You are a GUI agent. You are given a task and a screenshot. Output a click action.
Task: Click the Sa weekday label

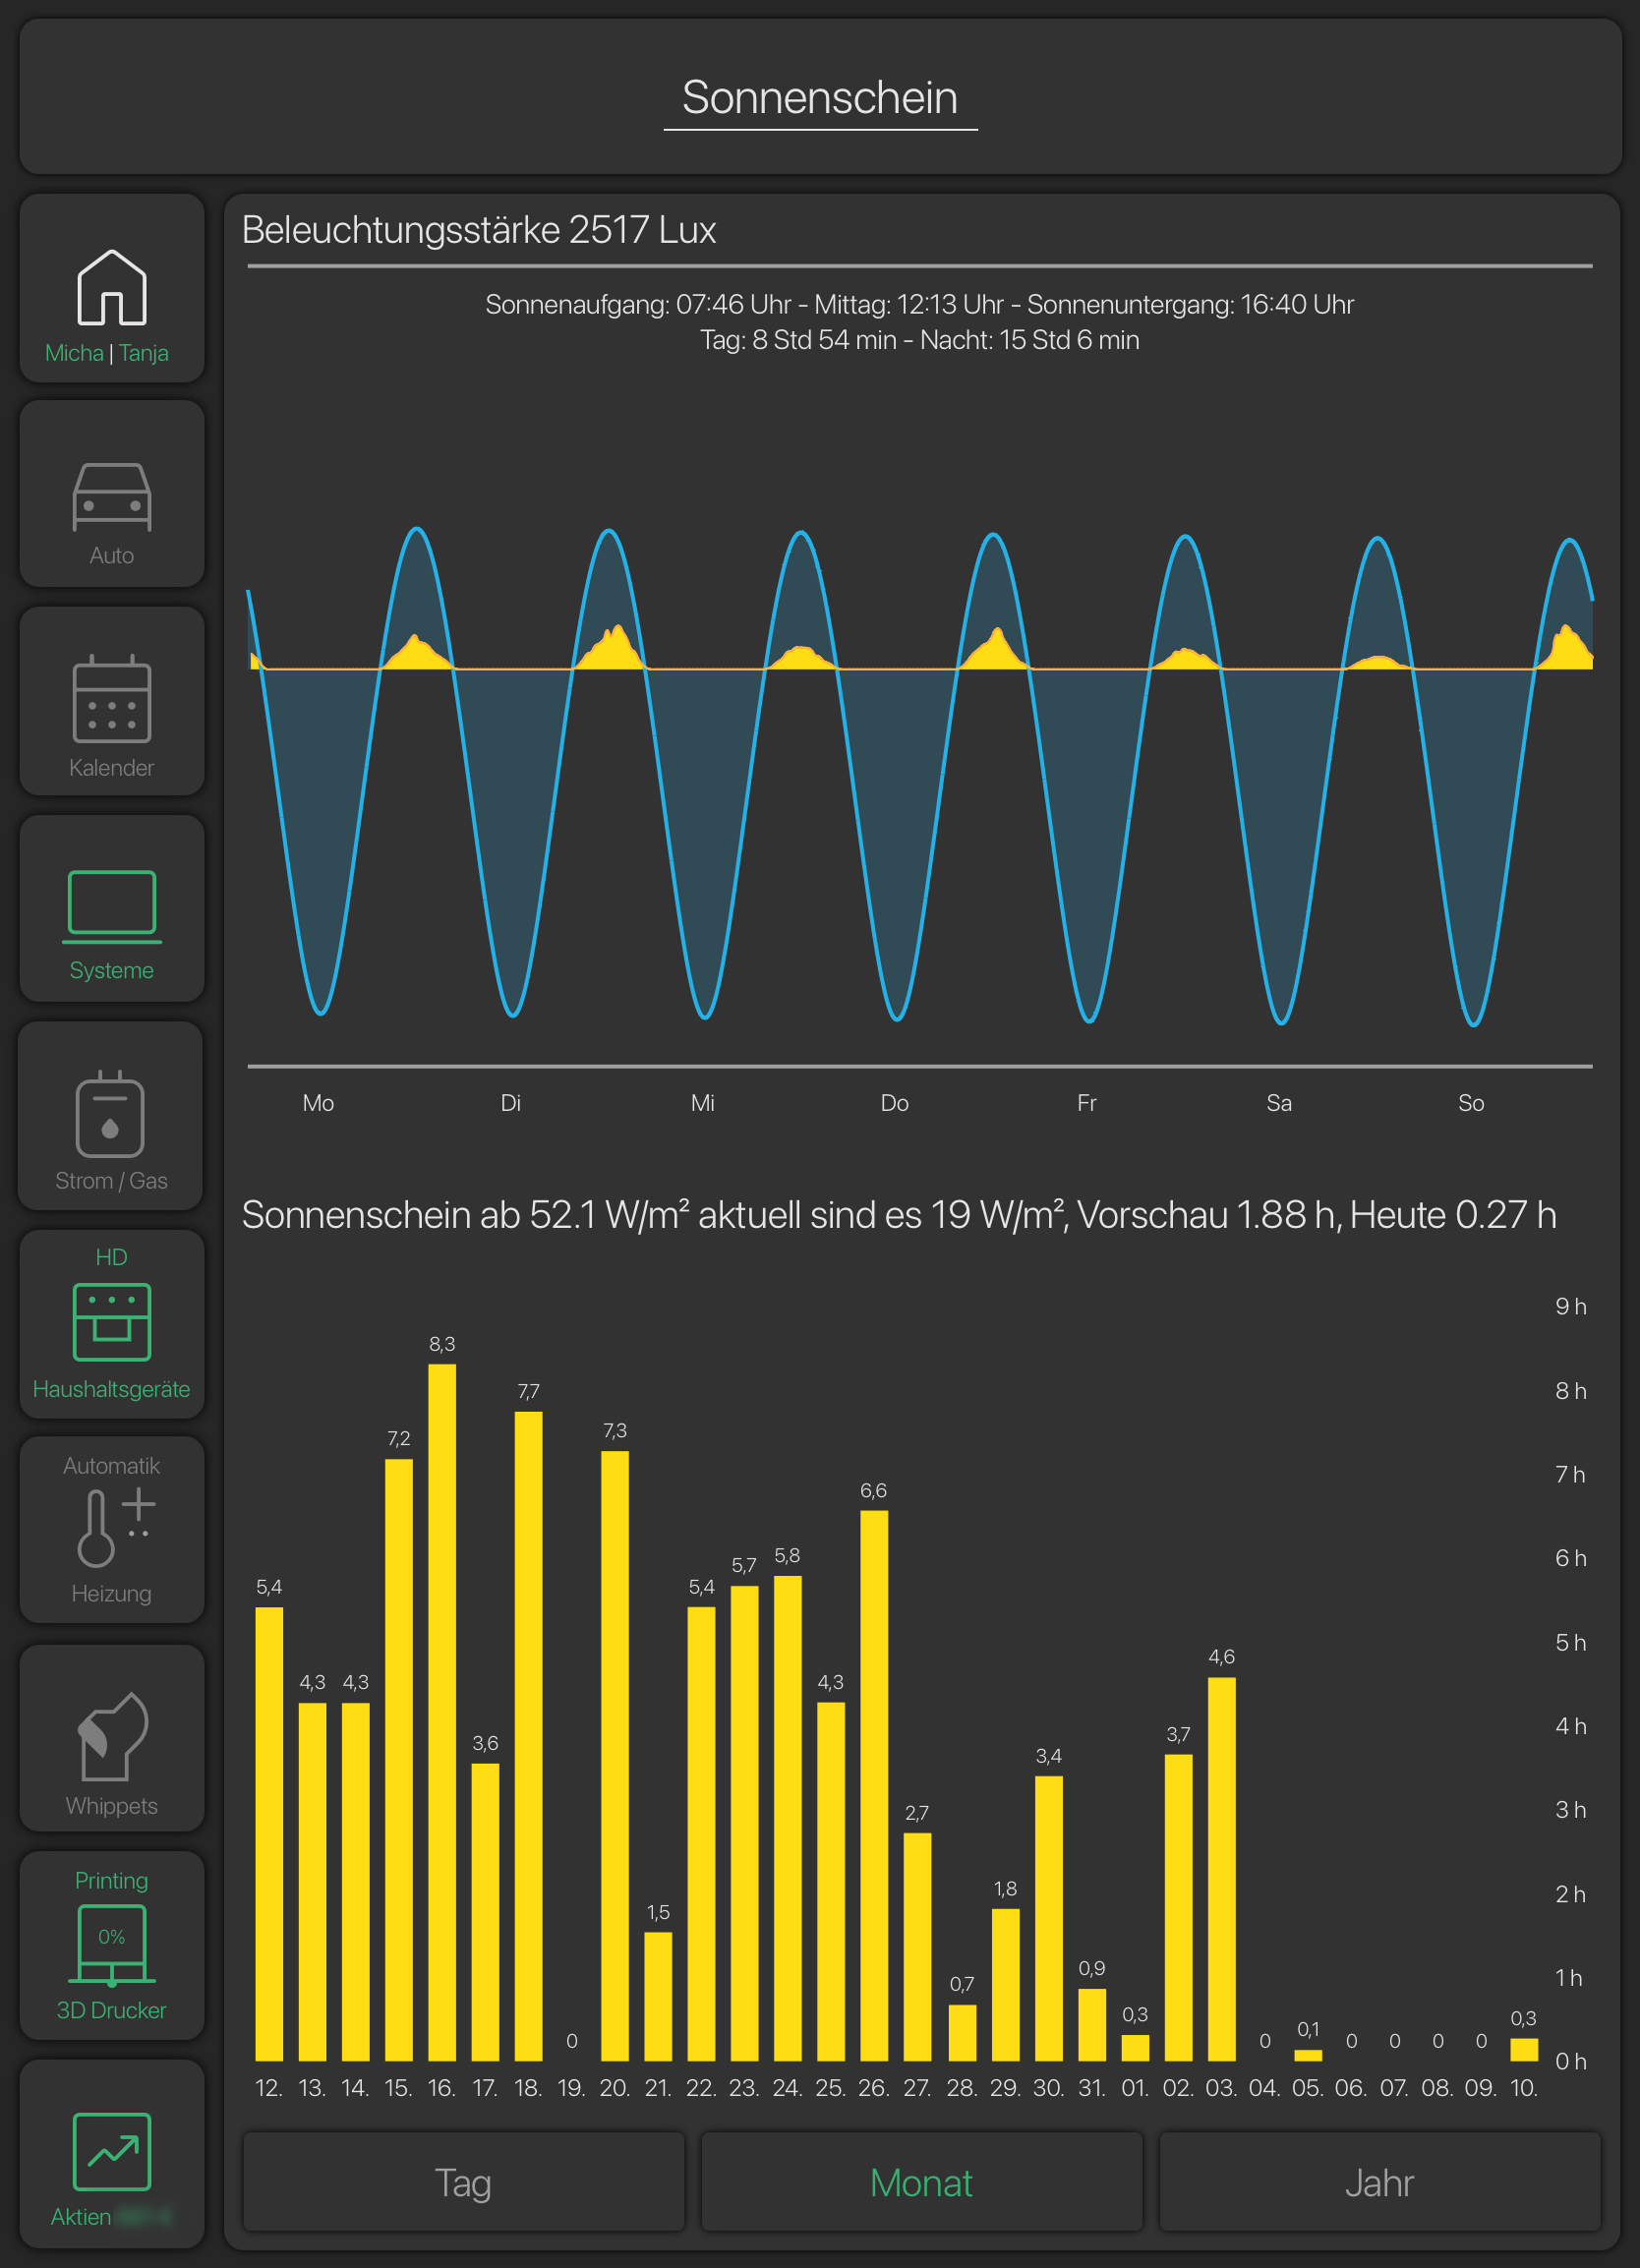pyautogui.click(x=1278, y=1103)
